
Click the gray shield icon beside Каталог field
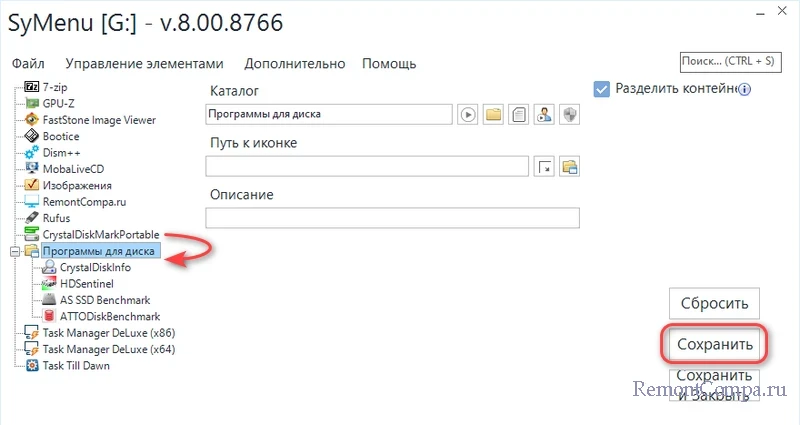[569, 115]
